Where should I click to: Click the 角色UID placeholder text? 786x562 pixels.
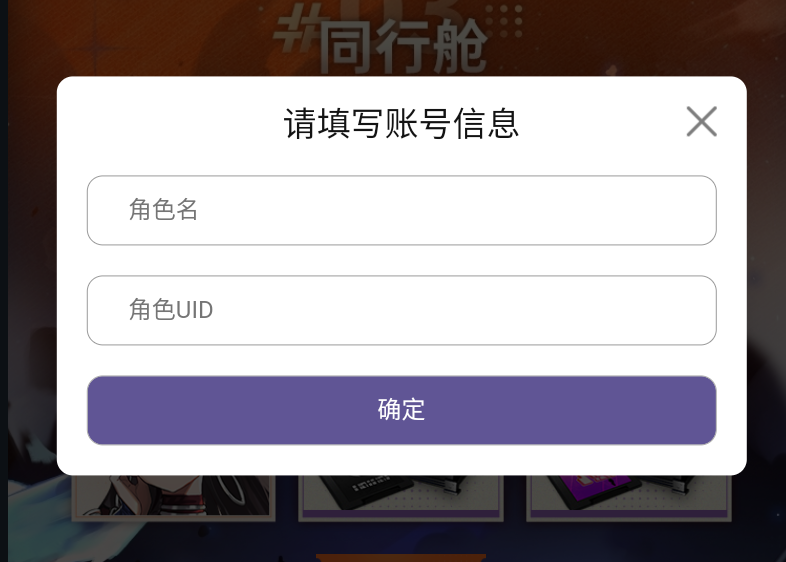coord(171,309)
